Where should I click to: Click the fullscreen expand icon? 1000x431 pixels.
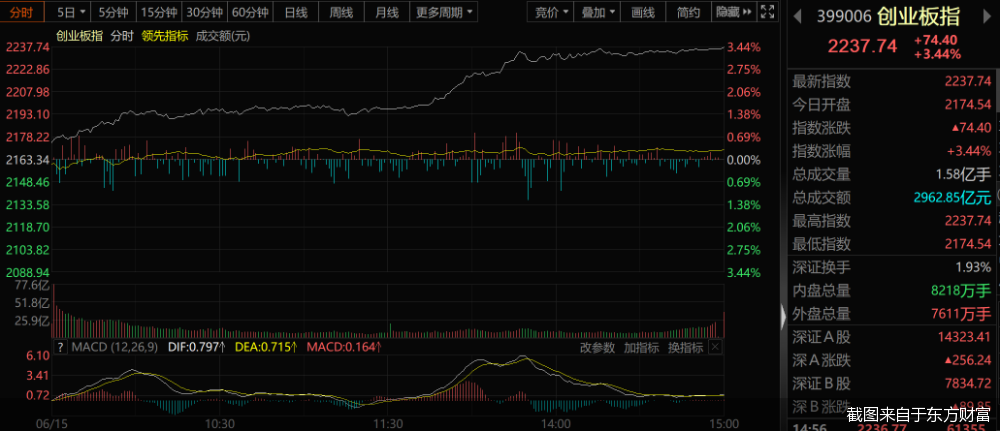tap(767, 13)
